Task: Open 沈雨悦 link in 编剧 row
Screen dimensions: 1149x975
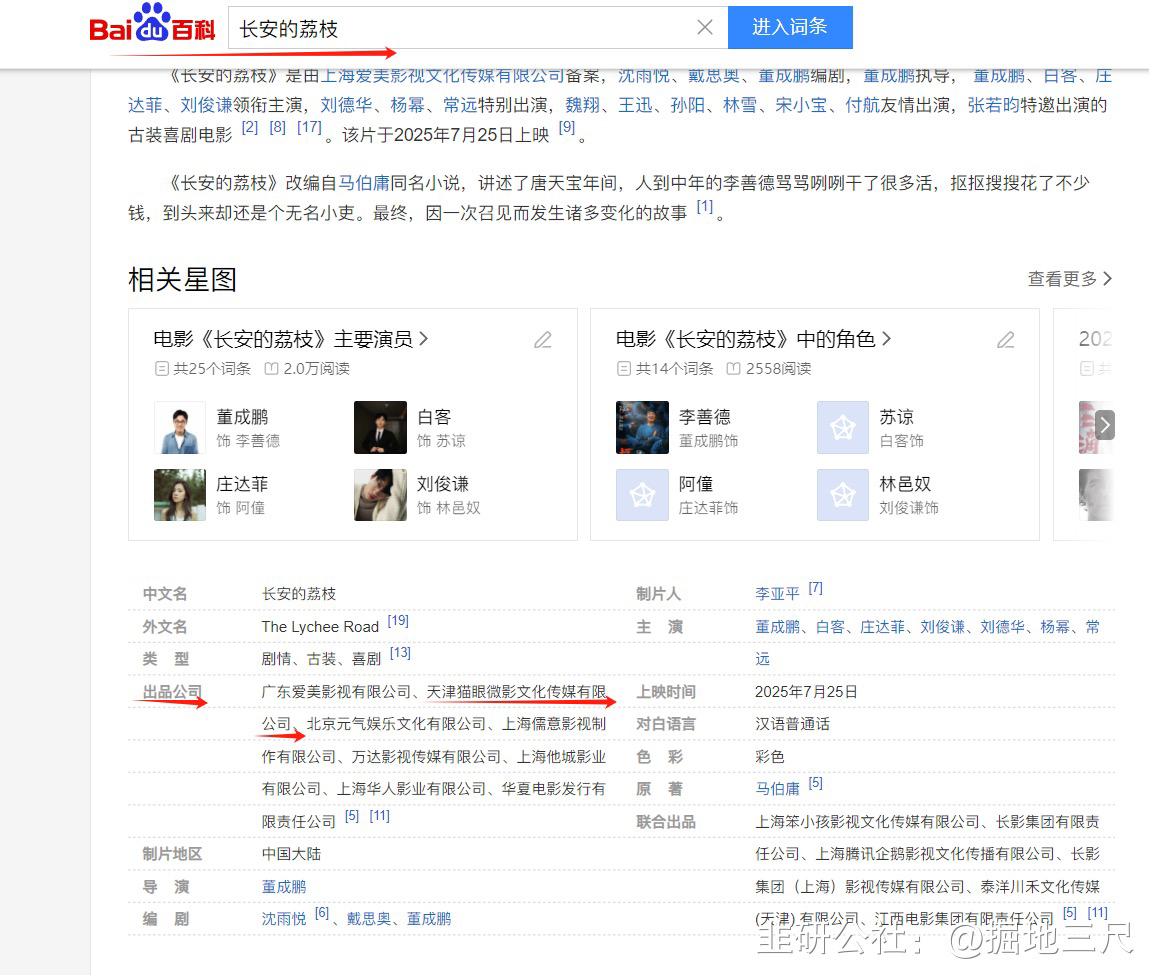Action: click(x=284, y=919)
